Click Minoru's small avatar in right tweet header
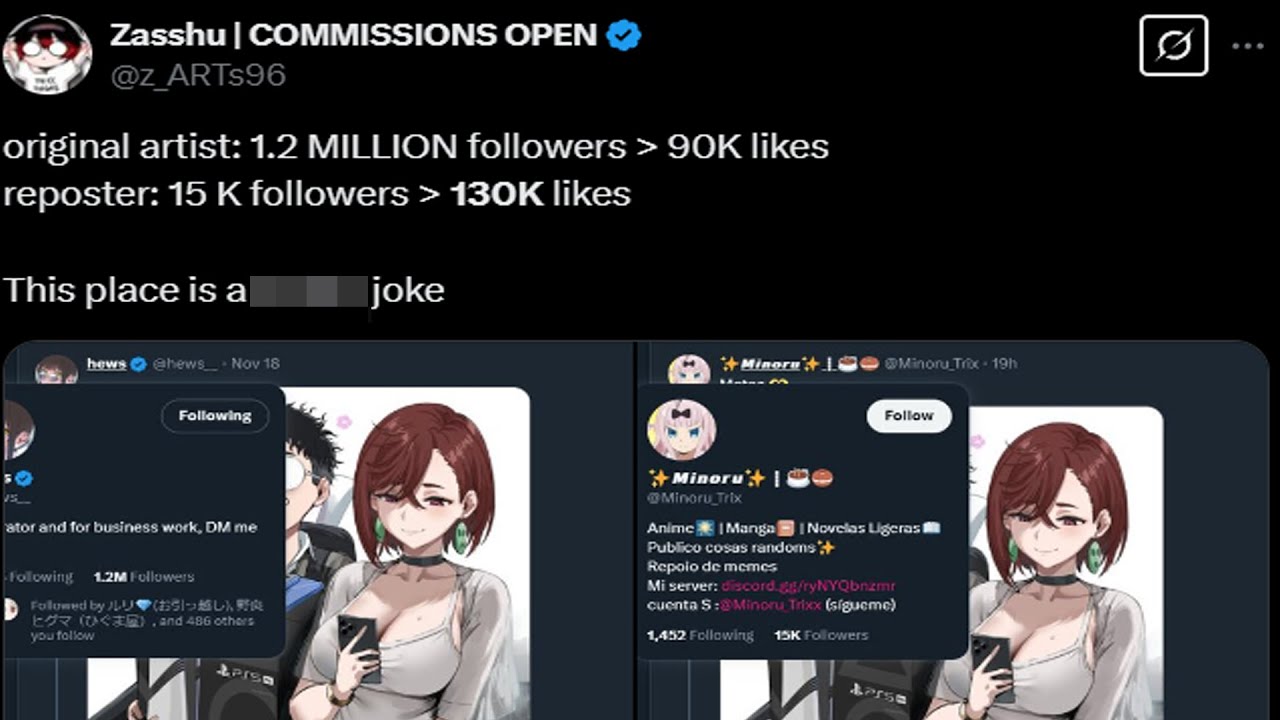Viewport: 1280px width, 720px height. tap(688, 368)
